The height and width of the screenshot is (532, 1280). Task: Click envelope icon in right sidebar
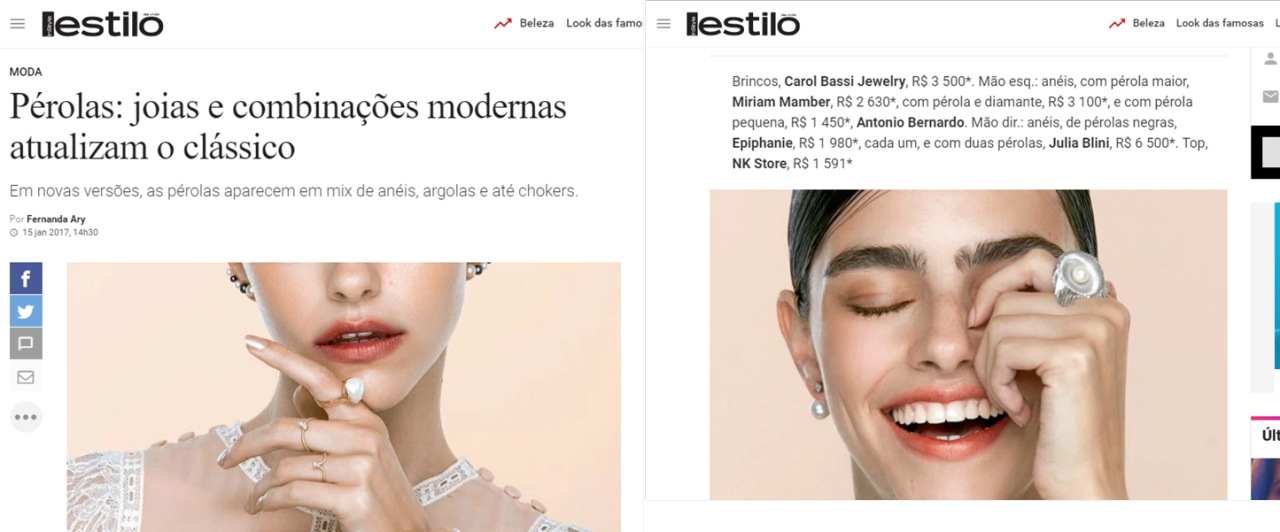1270,97
